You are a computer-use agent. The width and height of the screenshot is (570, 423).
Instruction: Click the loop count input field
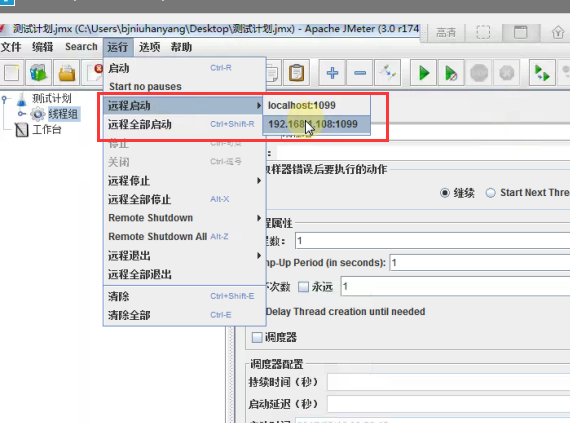455,286
